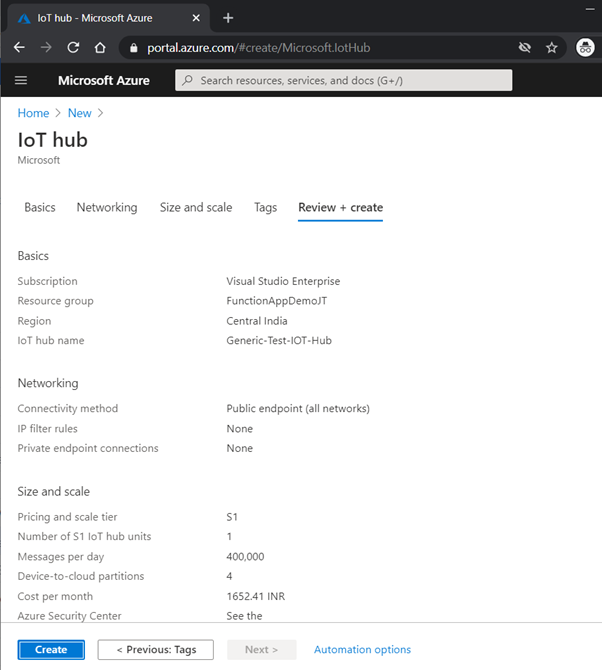Click the Generic-Test-IOT-Hub name value
The width and height of the screenshot is (602, 670).
(x=279, y=341)
